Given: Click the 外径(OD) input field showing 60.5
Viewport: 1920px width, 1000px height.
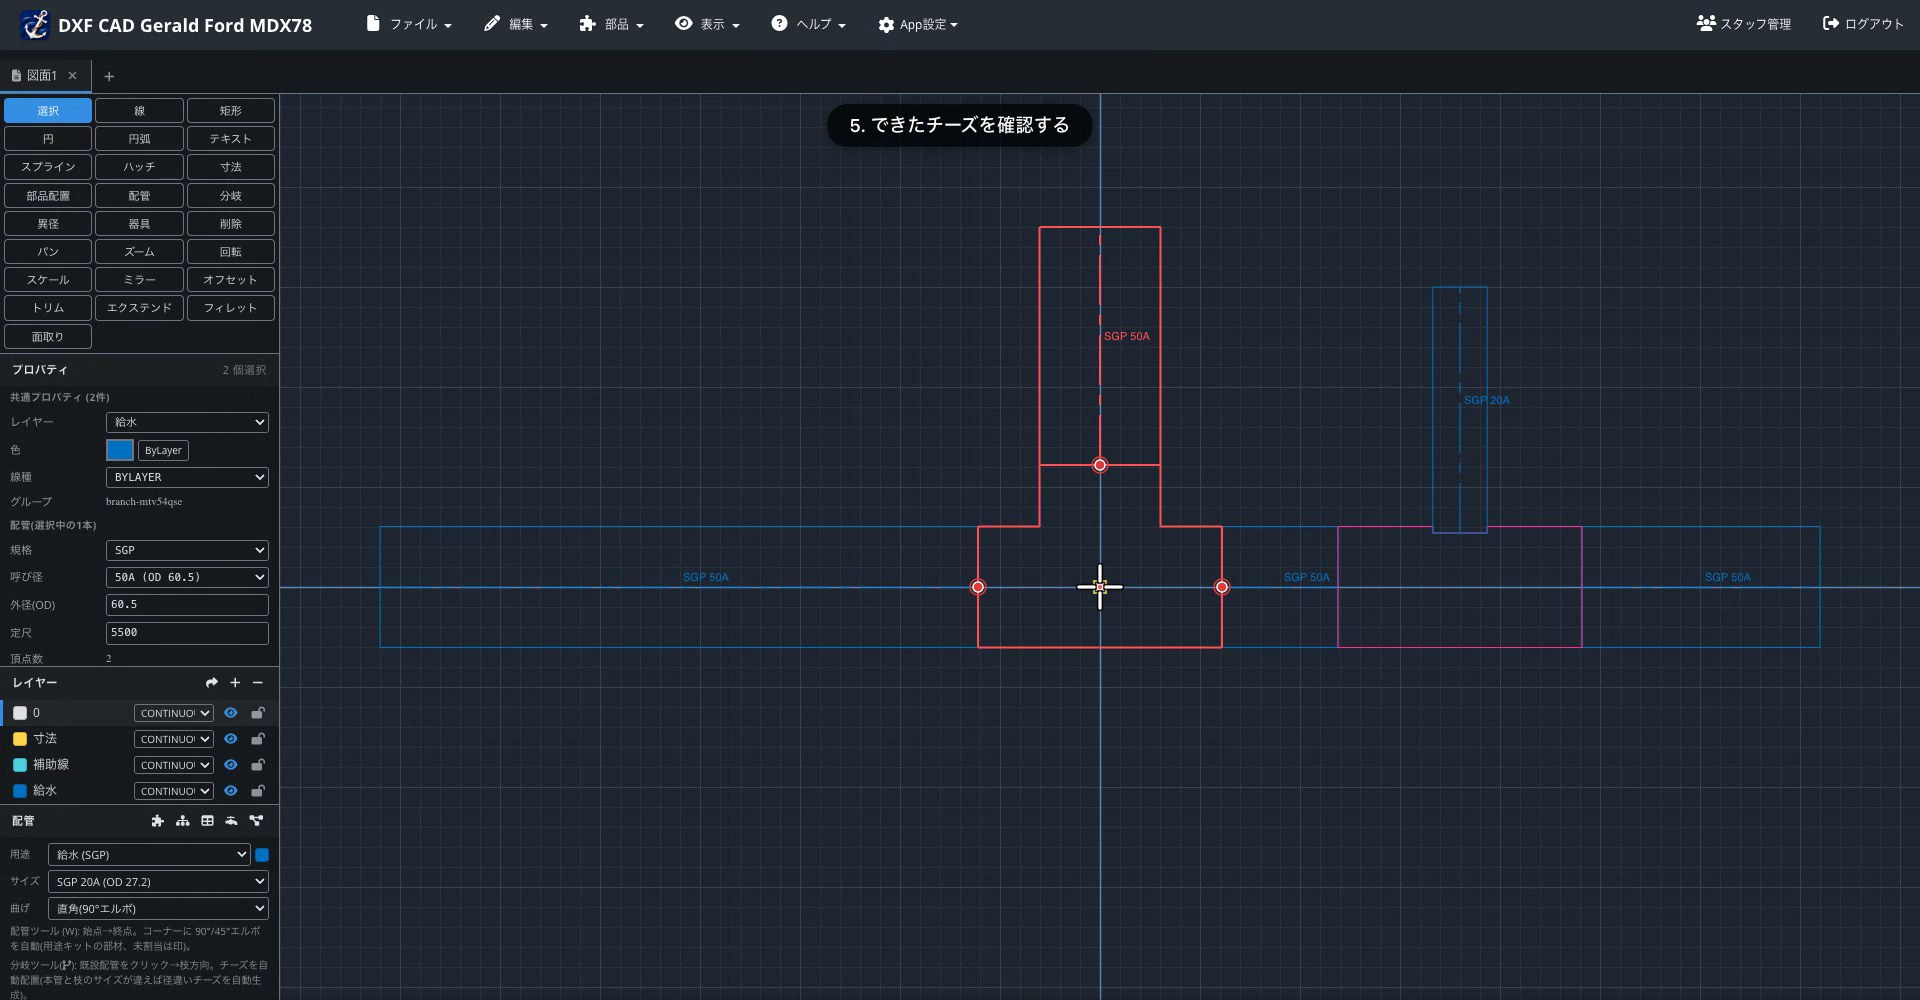Looking at the screenshot, I should coord(187,605).
